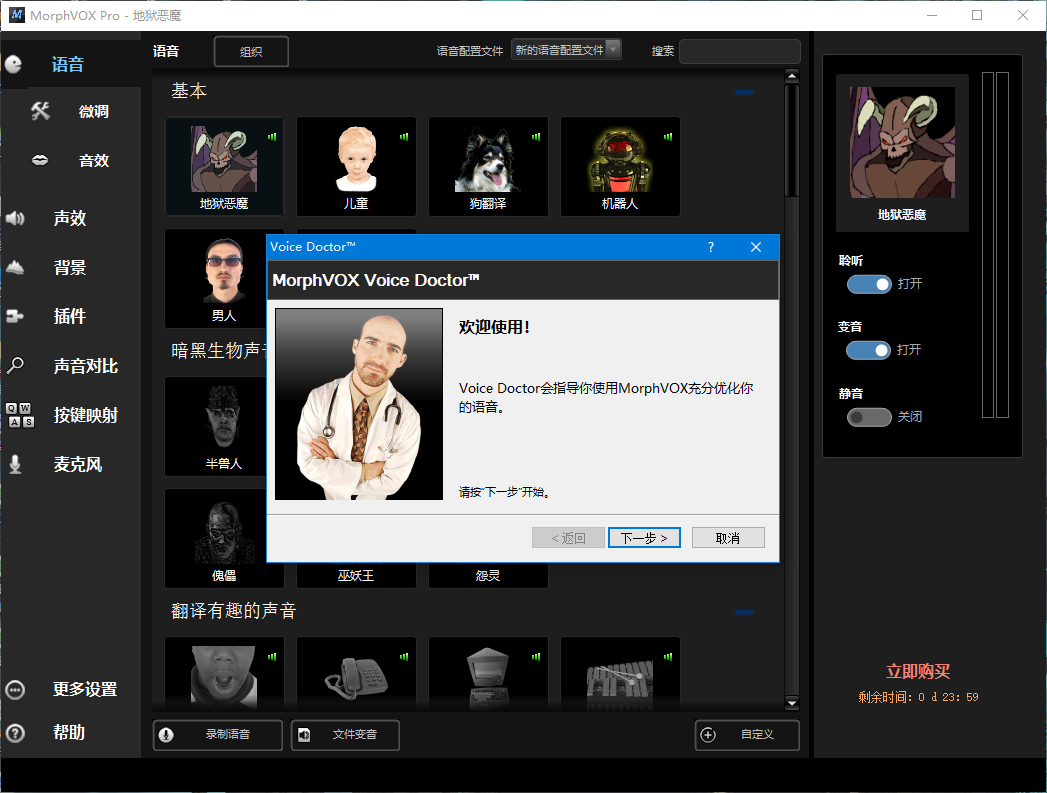Select the 机器人 robot voice

(x=620, y=167)
